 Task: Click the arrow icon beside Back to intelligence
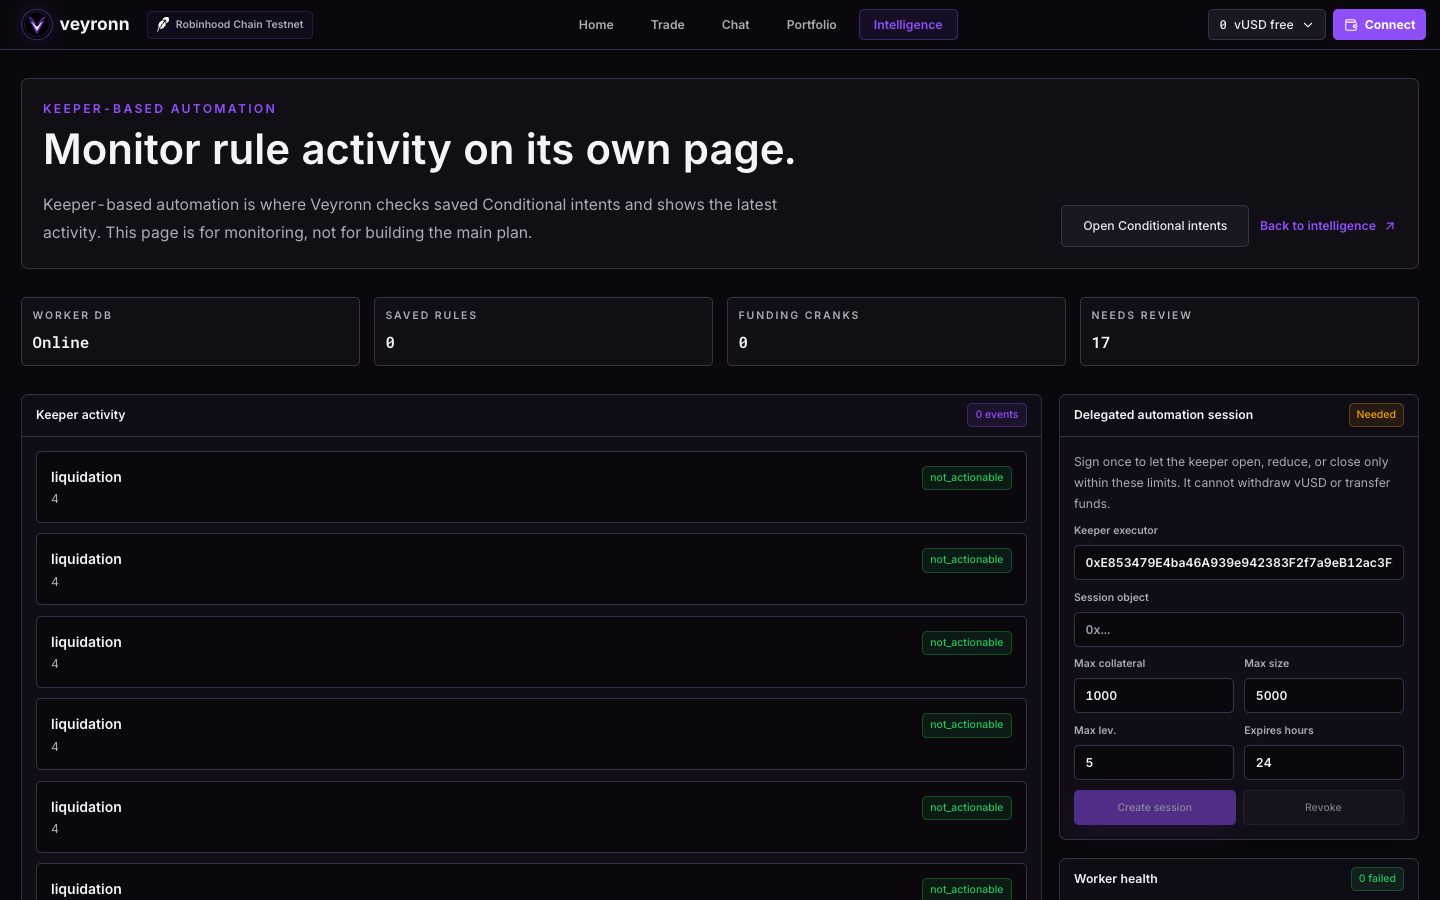1389,226
